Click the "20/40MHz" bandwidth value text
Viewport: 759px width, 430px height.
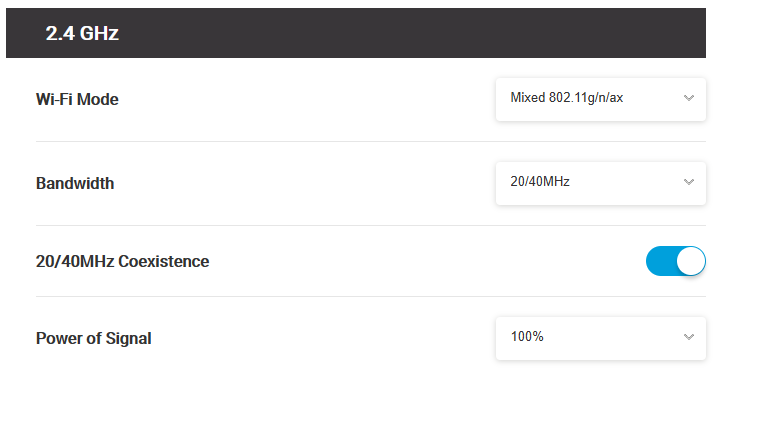(x=540, y=182)
